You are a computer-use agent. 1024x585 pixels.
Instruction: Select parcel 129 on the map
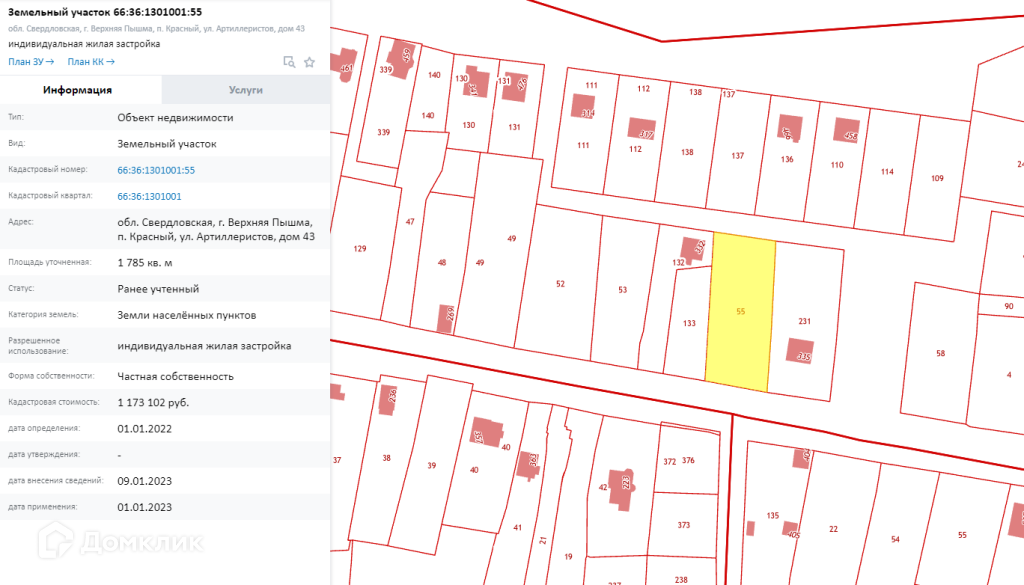tap(360, 248)
